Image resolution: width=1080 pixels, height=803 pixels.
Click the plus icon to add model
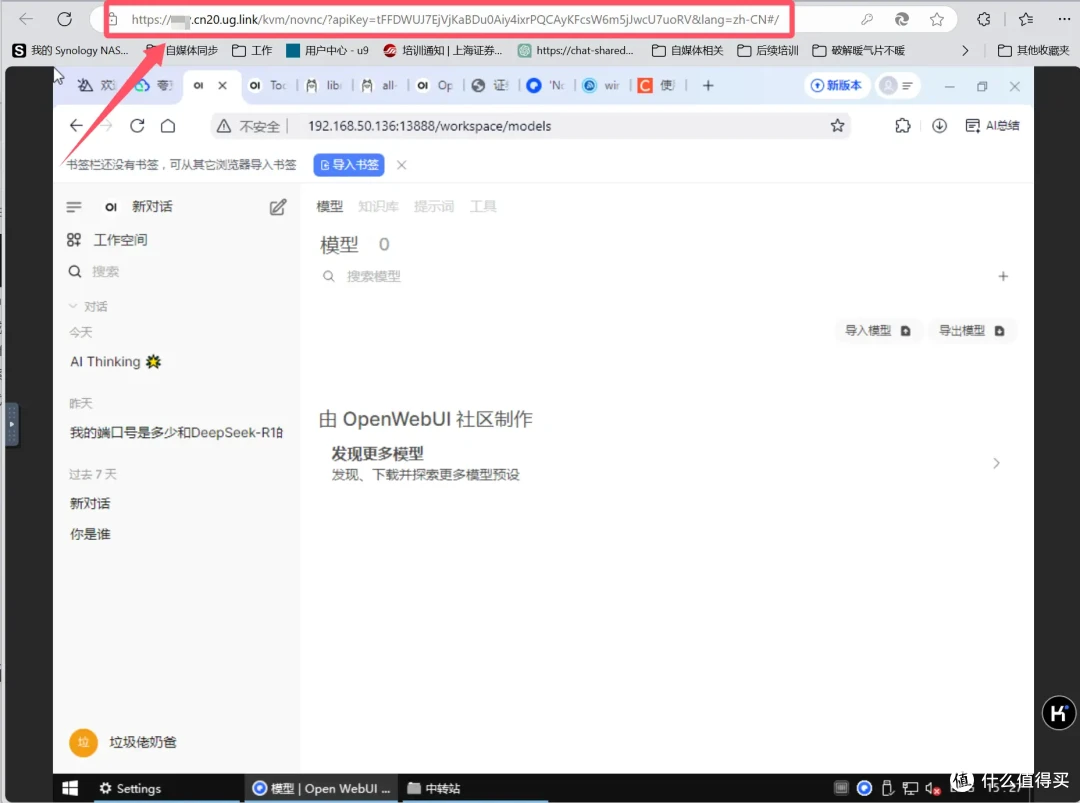coord(1003,277)
